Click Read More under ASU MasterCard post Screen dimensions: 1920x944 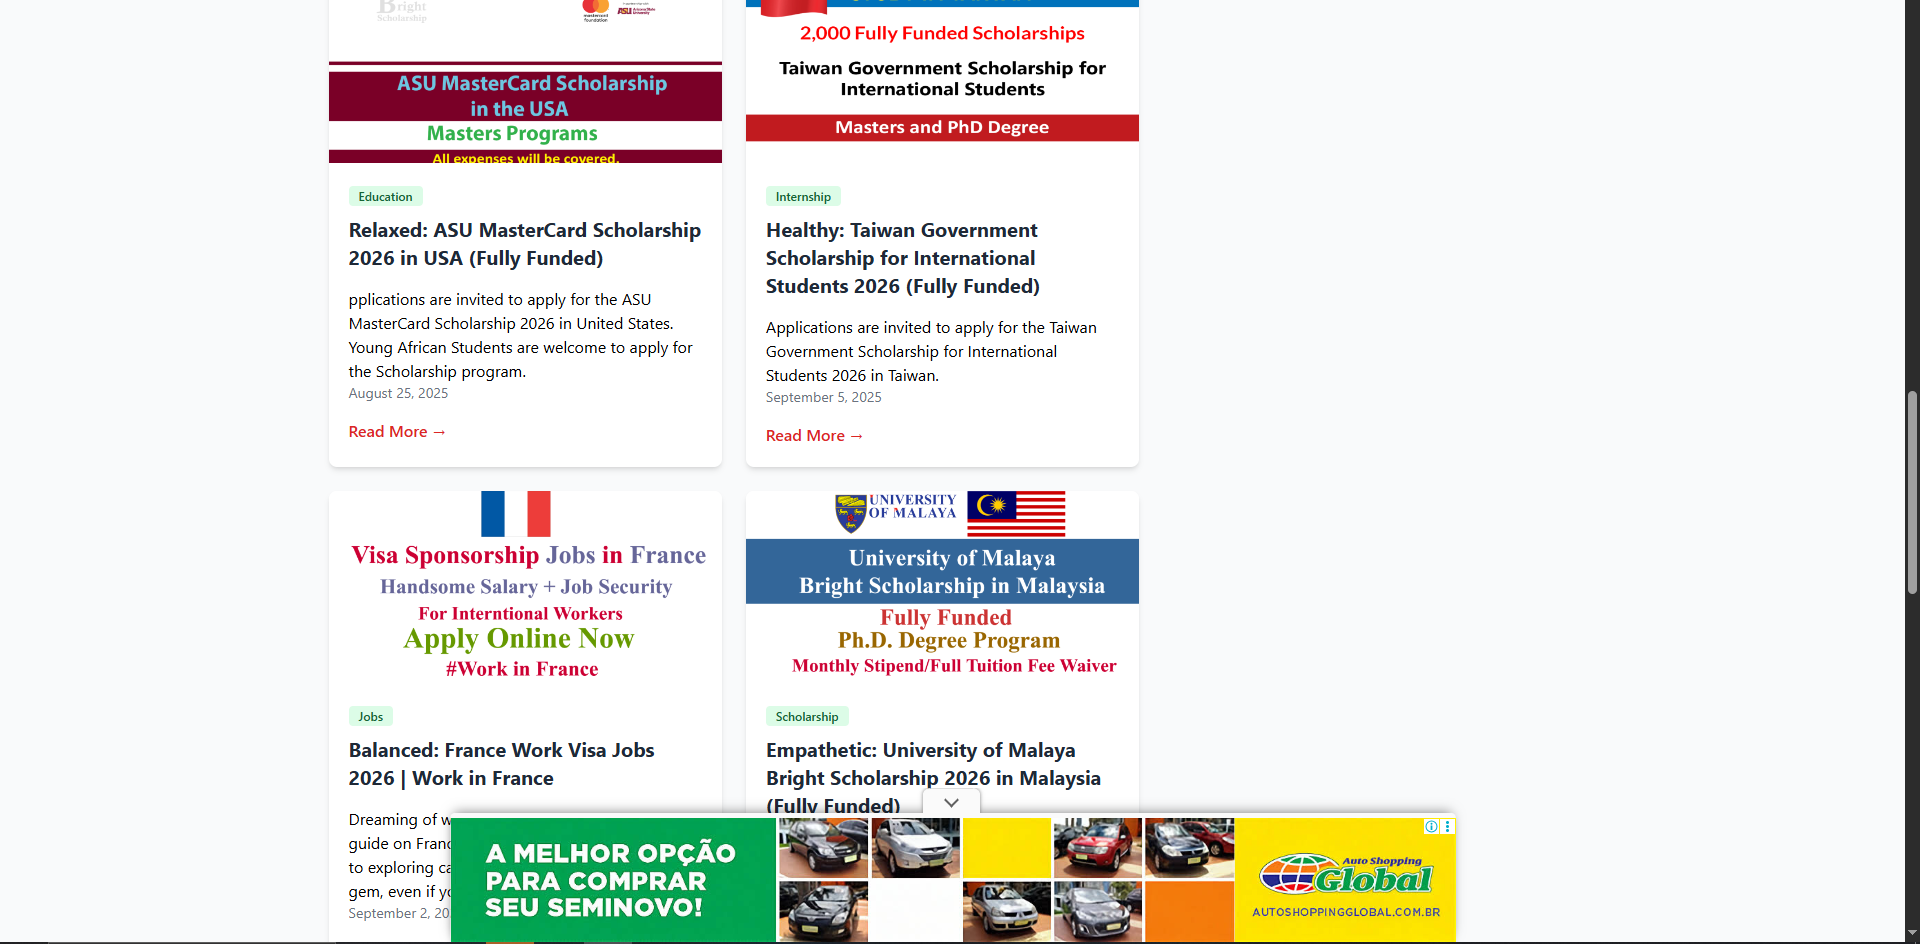coord(397,432)
